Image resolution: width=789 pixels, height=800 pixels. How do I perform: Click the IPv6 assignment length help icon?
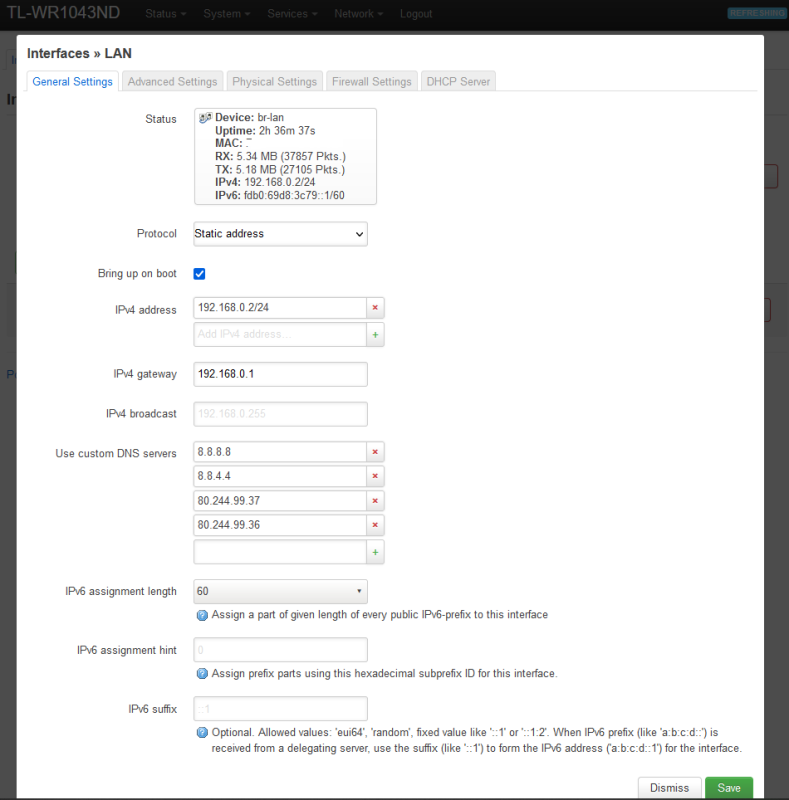coord(202,615)
